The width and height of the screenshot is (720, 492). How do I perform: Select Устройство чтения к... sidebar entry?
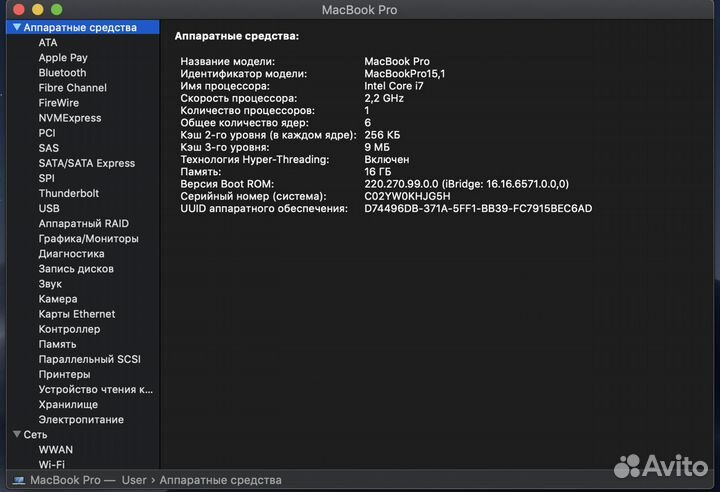click(x=96, y=390)
